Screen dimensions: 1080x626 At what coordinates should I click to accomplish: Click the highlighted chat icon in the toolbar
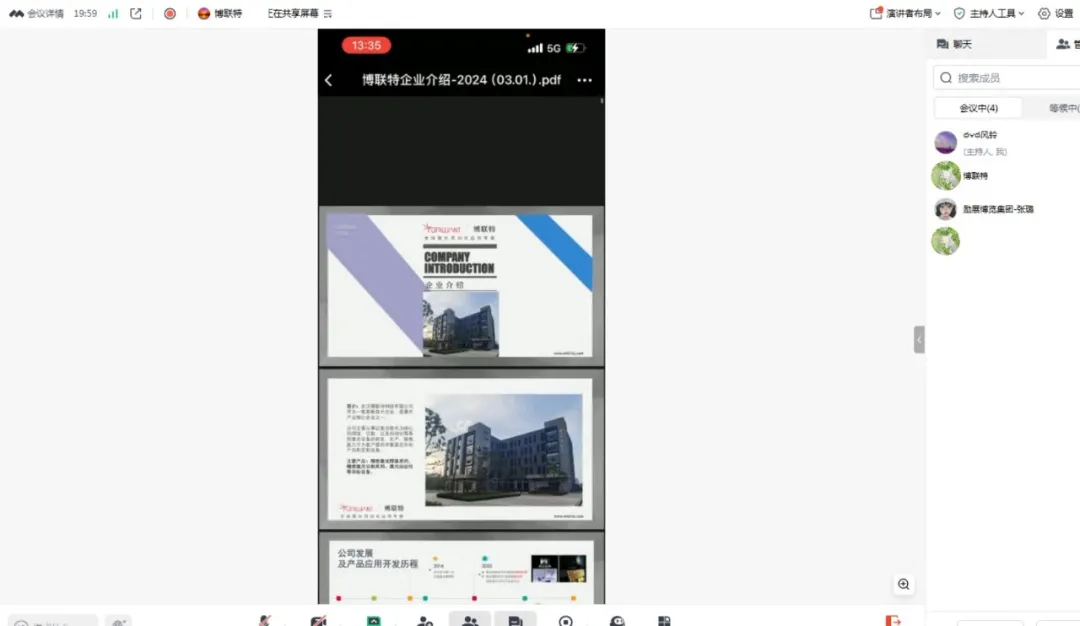515,619
